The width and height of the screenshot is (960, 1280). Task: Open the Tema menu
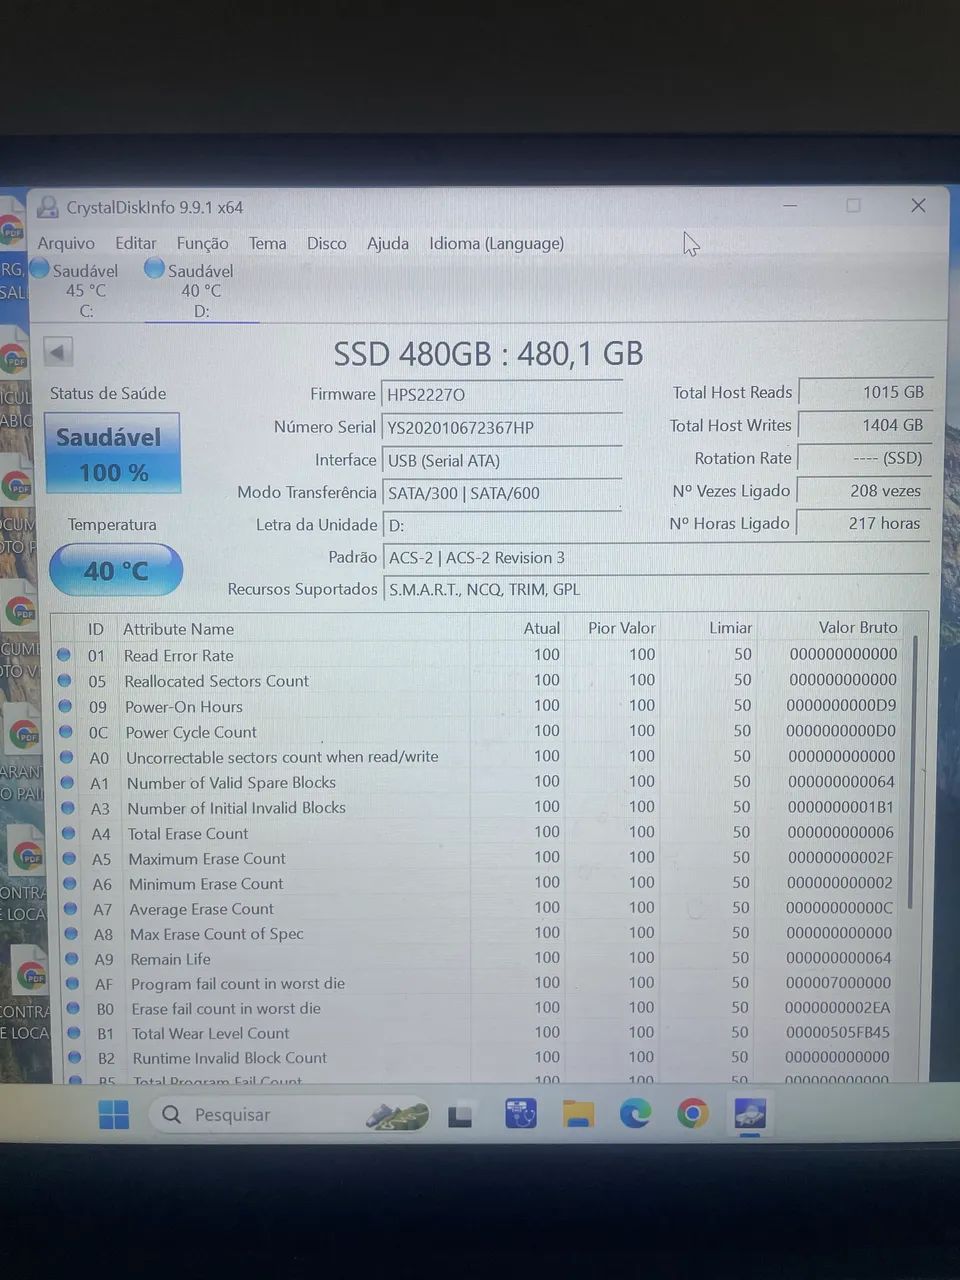pos(267,243)
